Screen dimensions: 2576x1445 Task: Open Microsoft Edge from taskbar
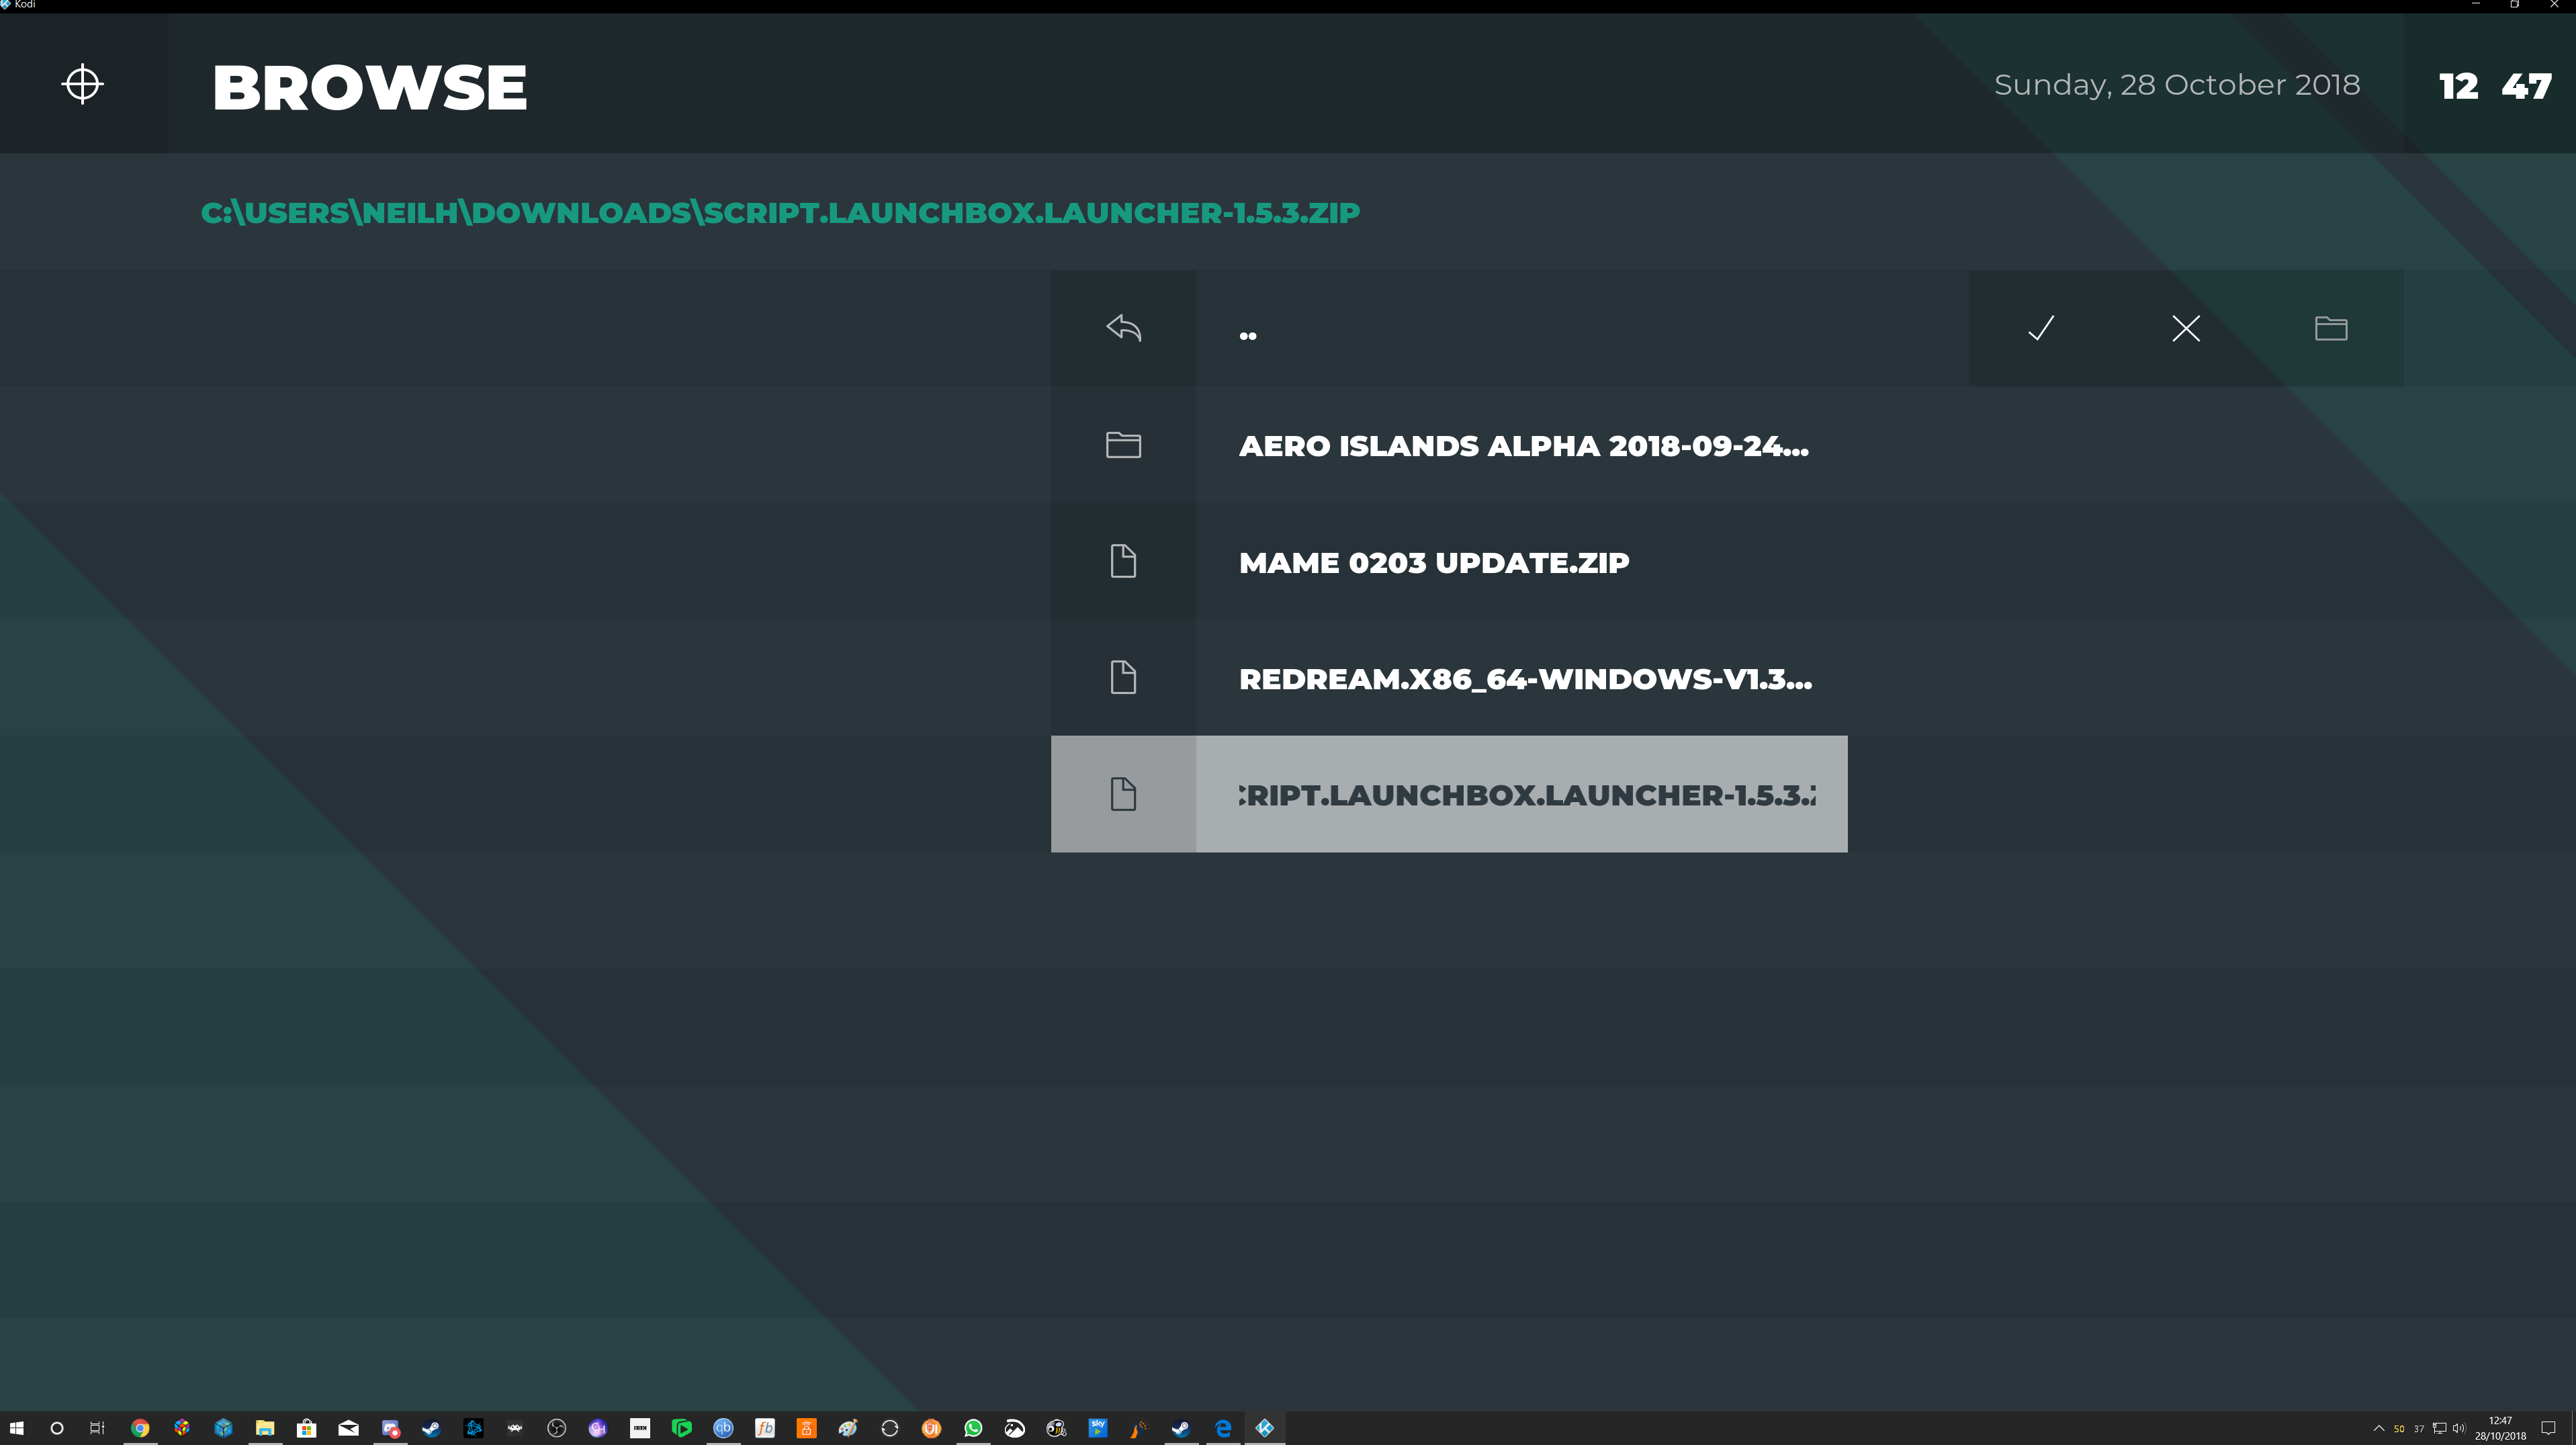point(1223,1428)
